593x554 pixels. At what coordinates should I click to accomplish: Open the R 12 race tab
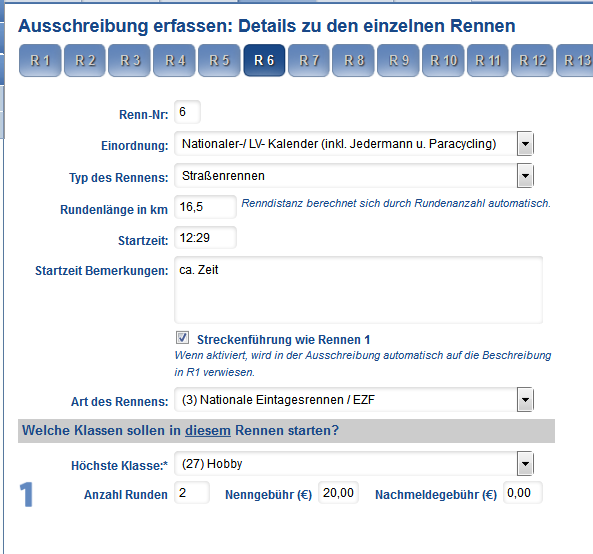pos(532,61)
